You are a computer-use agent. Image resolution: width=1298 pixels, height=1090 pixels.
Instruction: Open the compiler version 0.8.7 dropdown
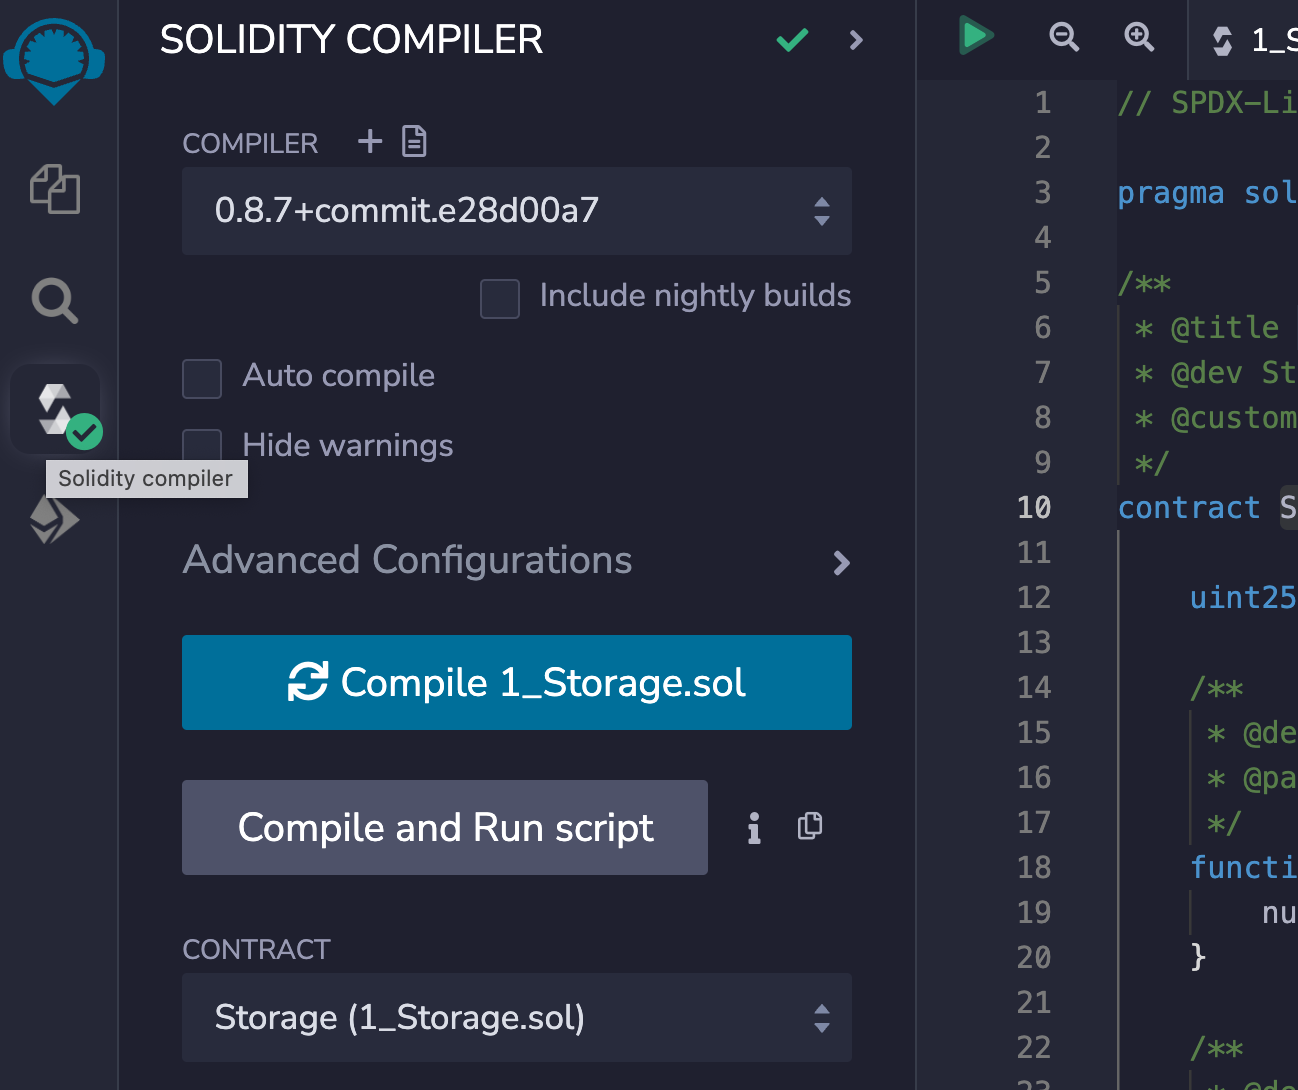point(517,211)
